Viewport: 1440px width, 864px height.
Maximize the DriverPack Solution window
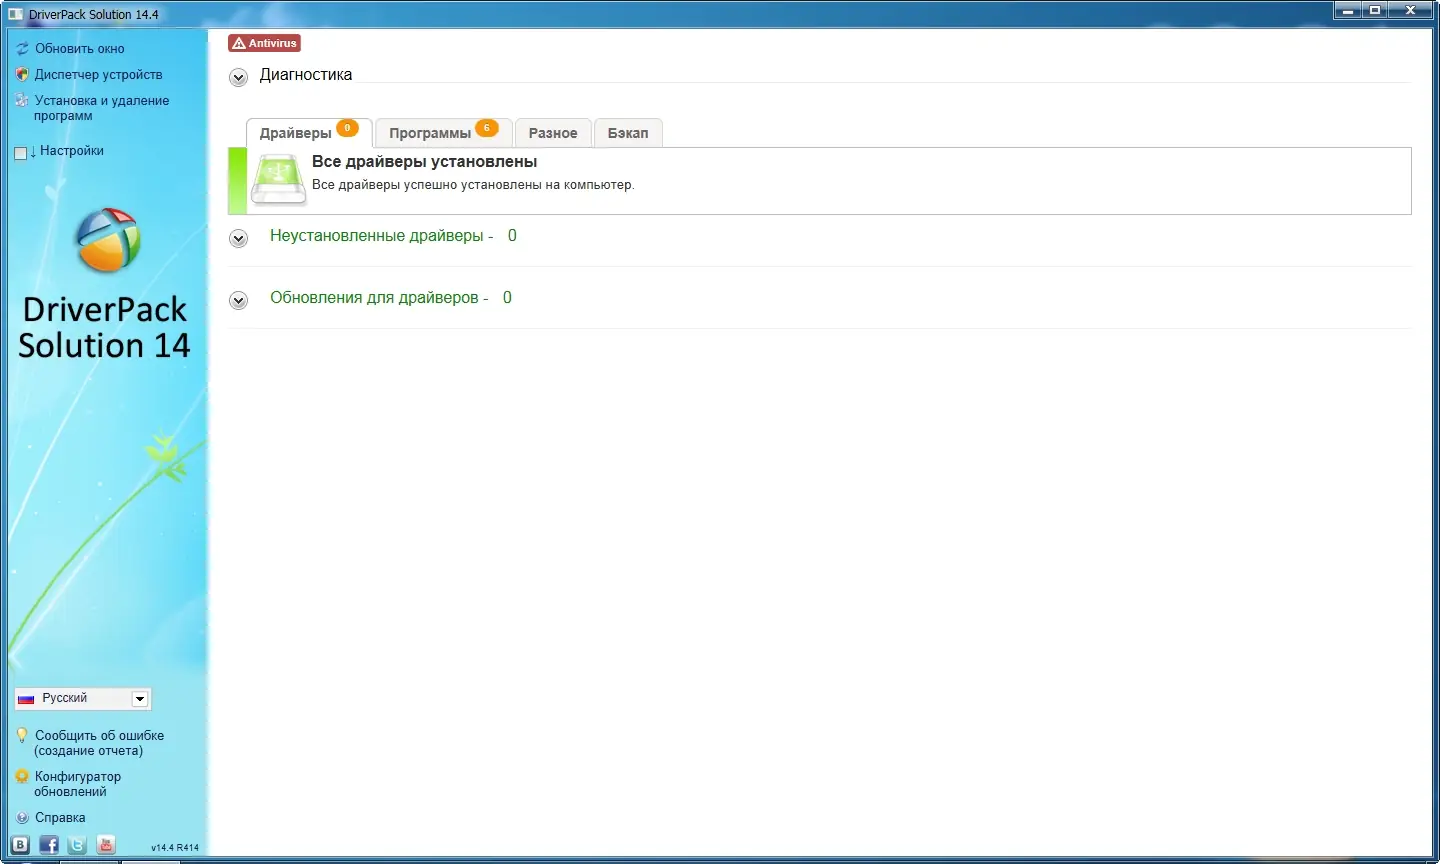pos(1376,10)
